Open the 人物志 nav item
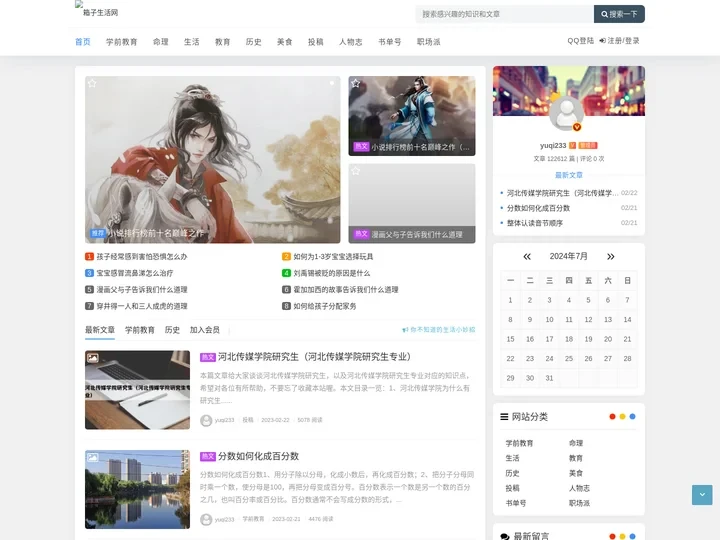The width and height of the screenshot is (720, 540). pyautogui.click(x=351, y=42)
